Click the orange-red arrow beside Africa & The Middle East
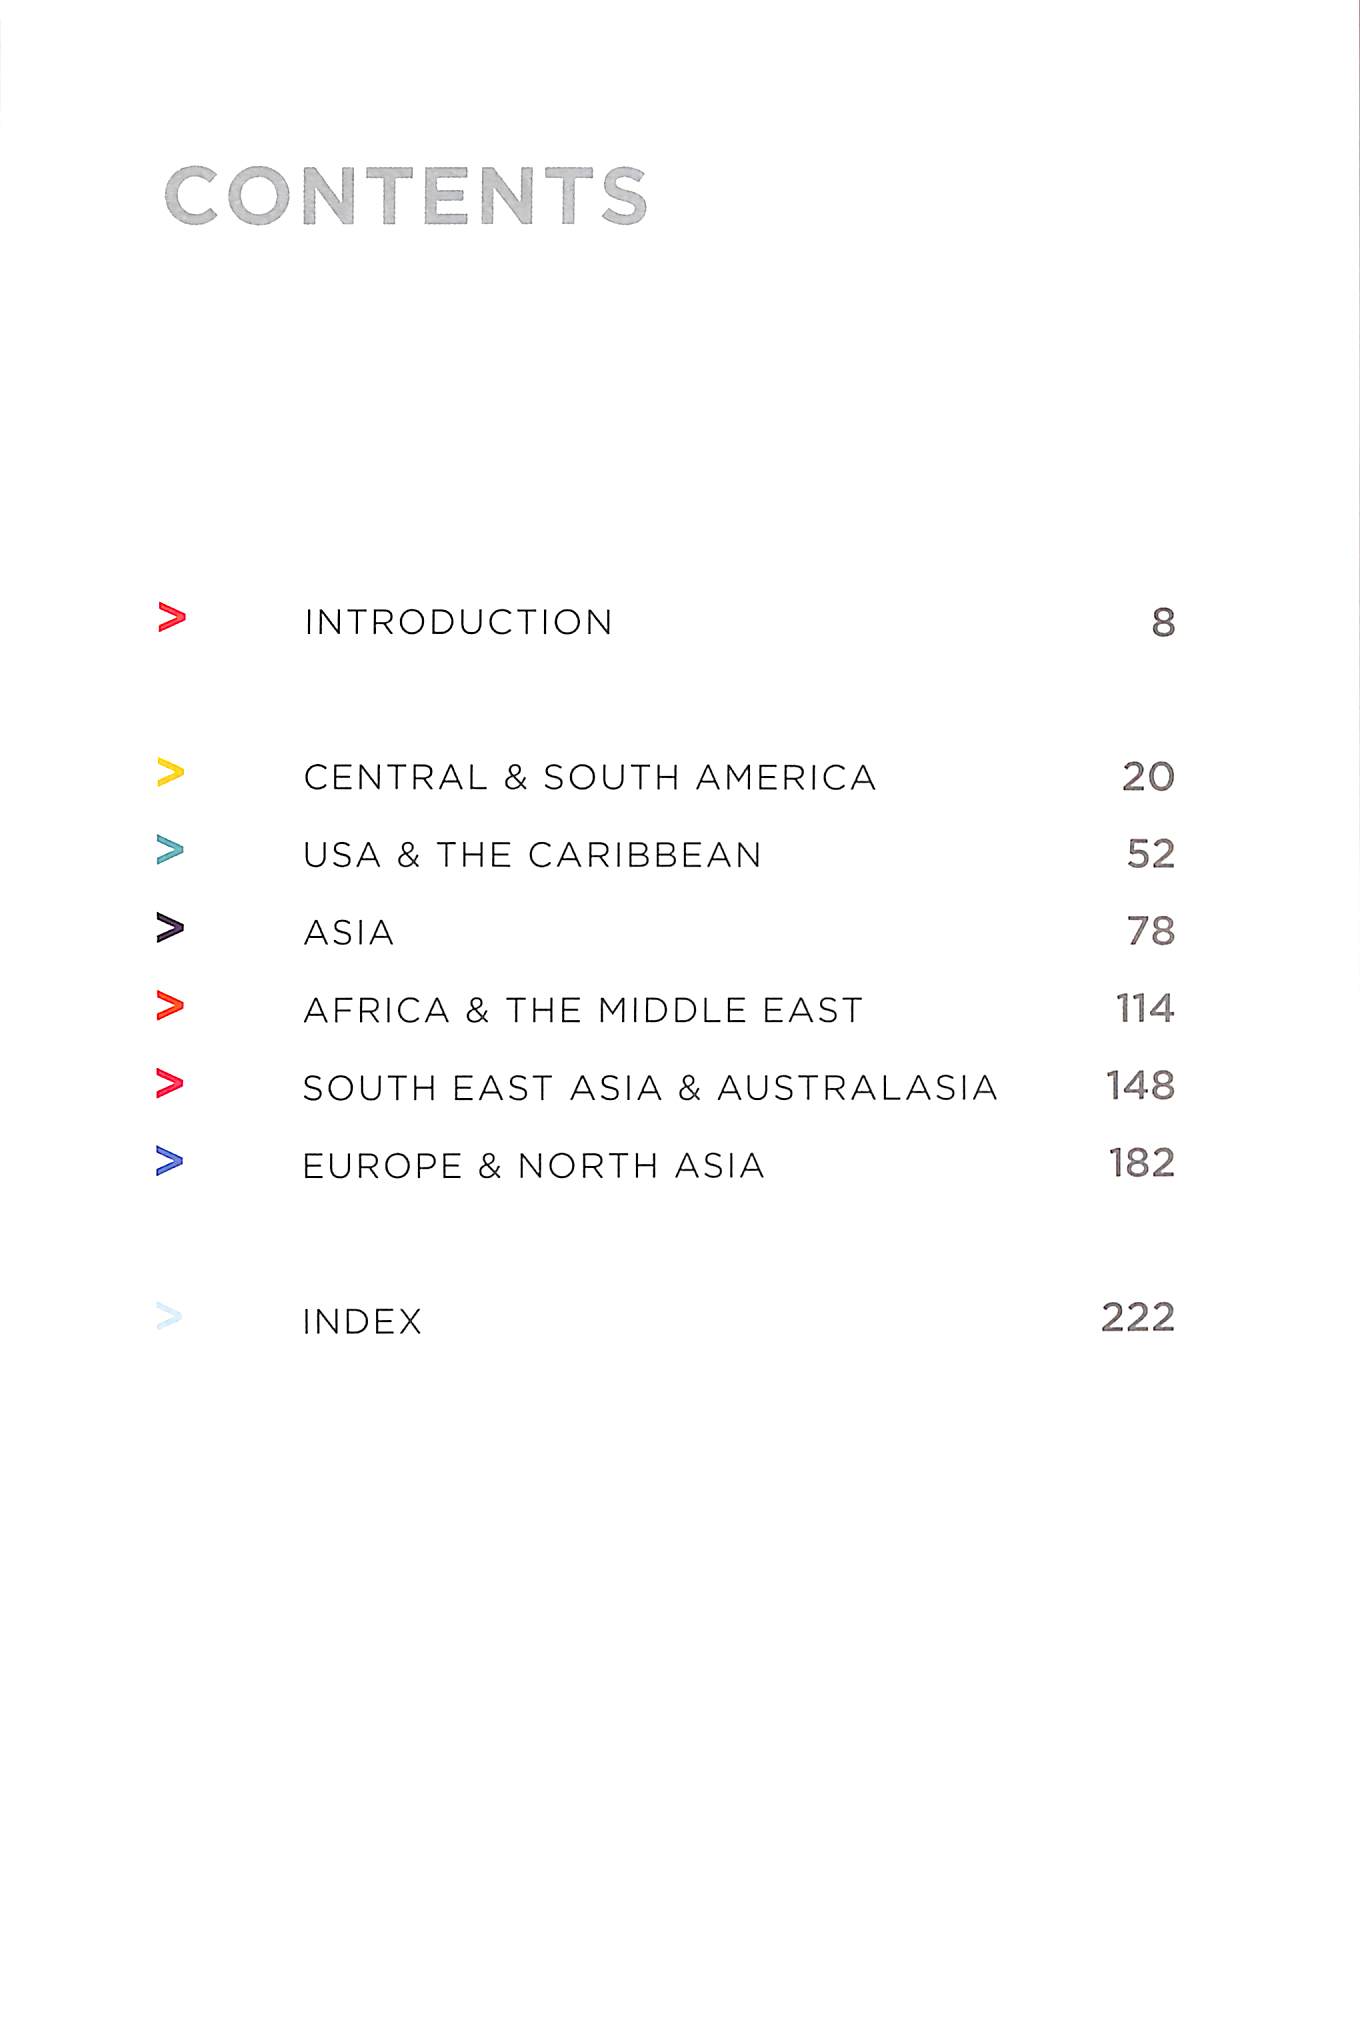 (x=171, y=1006)
